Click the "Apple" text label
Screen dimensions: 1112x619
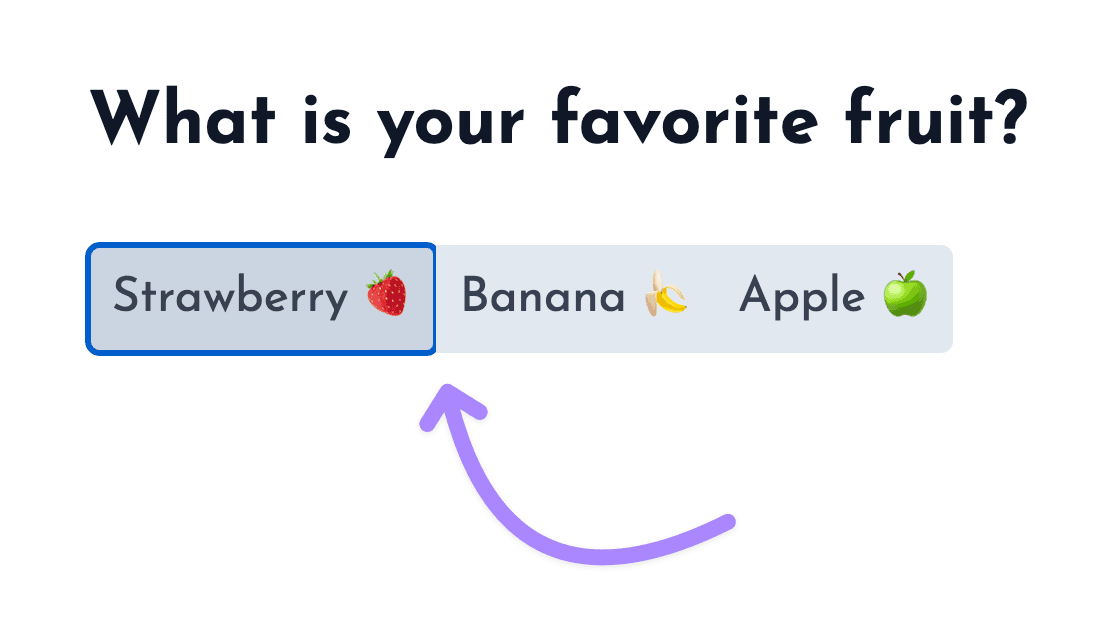tap(801, 298)
